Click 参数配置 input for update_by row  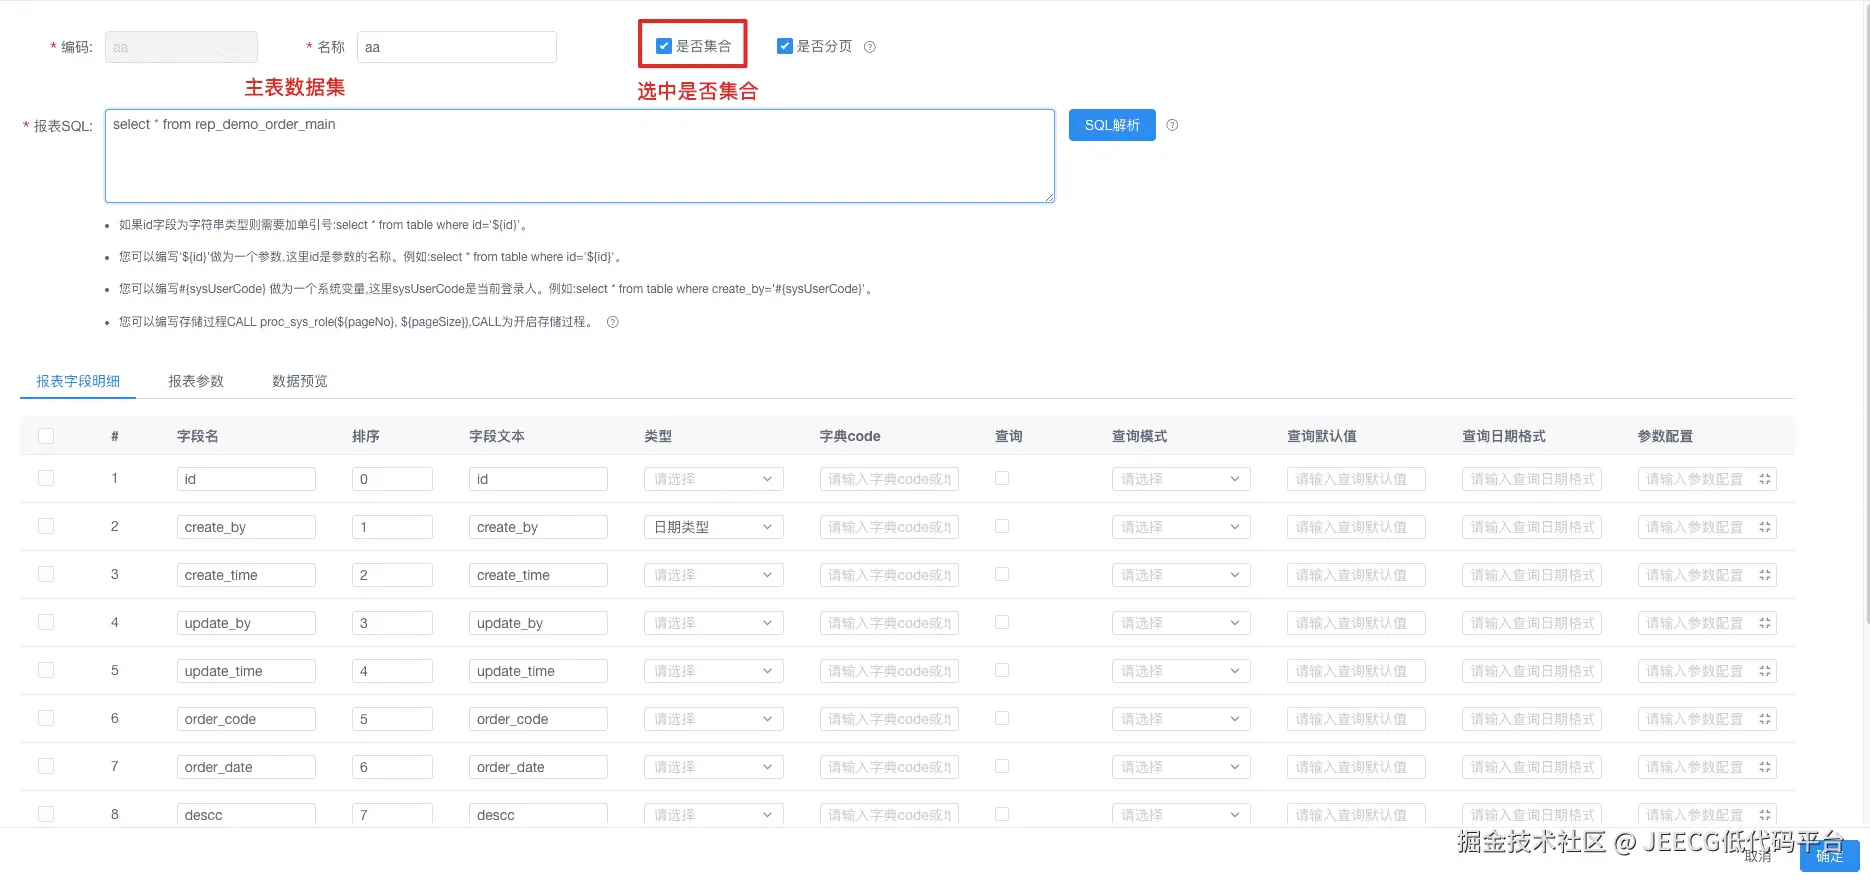click(1707, 623)
